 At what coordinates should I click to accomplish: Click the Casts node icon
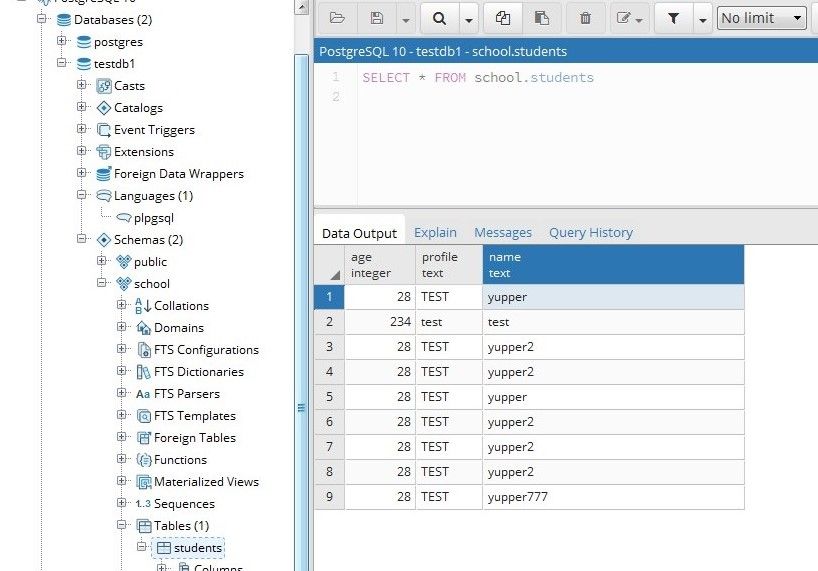[104, 86]
